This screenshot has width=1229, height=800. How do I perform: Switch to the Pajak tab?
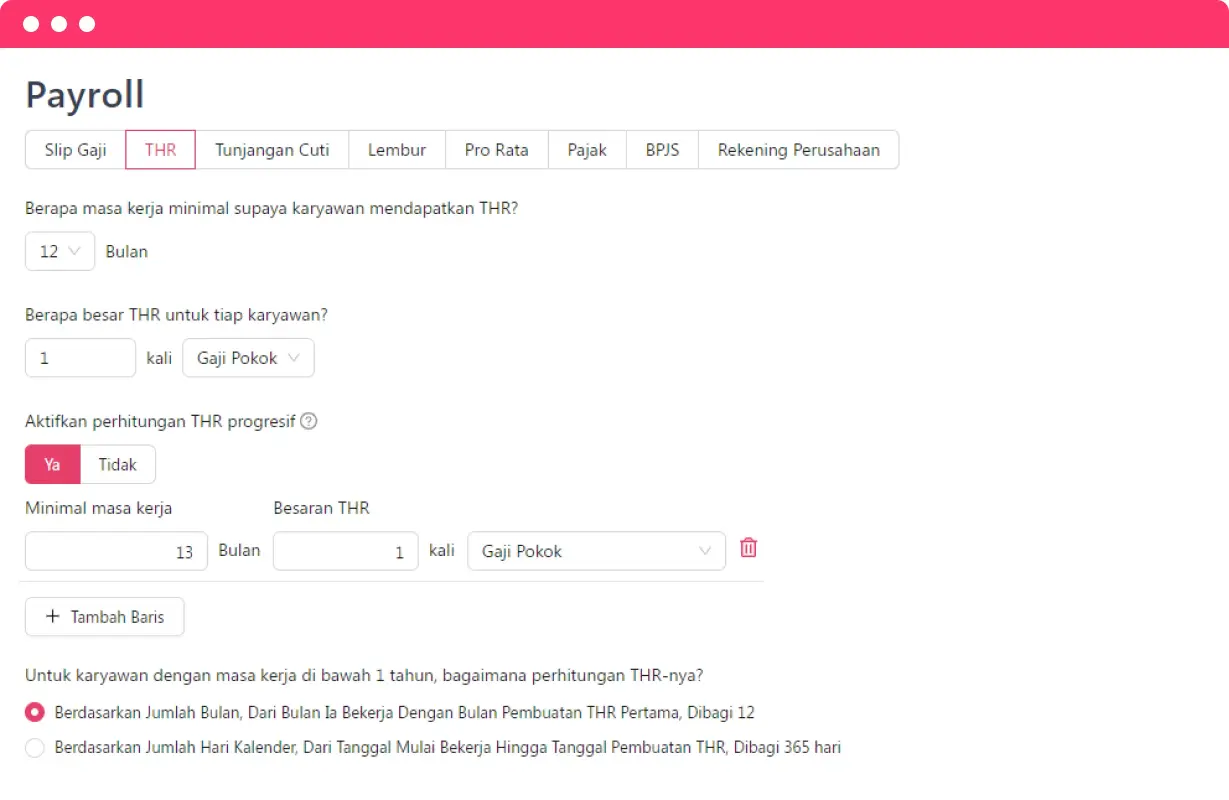coord(587,150)
